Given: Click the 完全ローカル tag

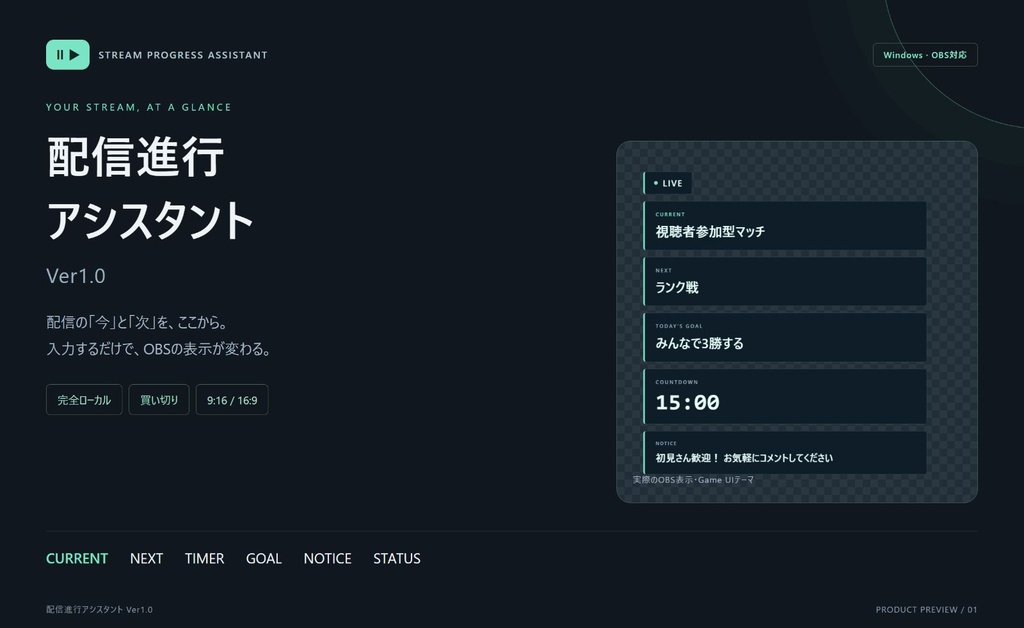Looking at the screenshot, I should (x=84, y=400).
